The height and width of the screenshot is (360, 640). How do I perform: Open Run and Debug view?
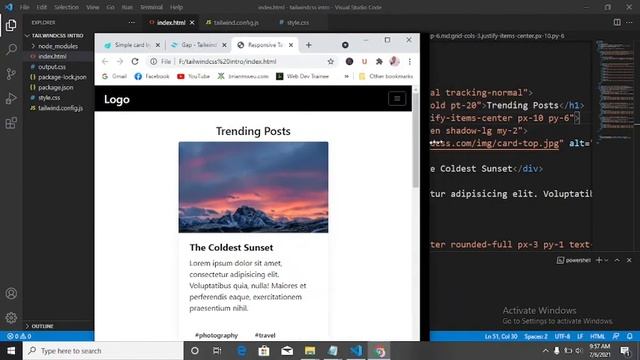point(11,98)
